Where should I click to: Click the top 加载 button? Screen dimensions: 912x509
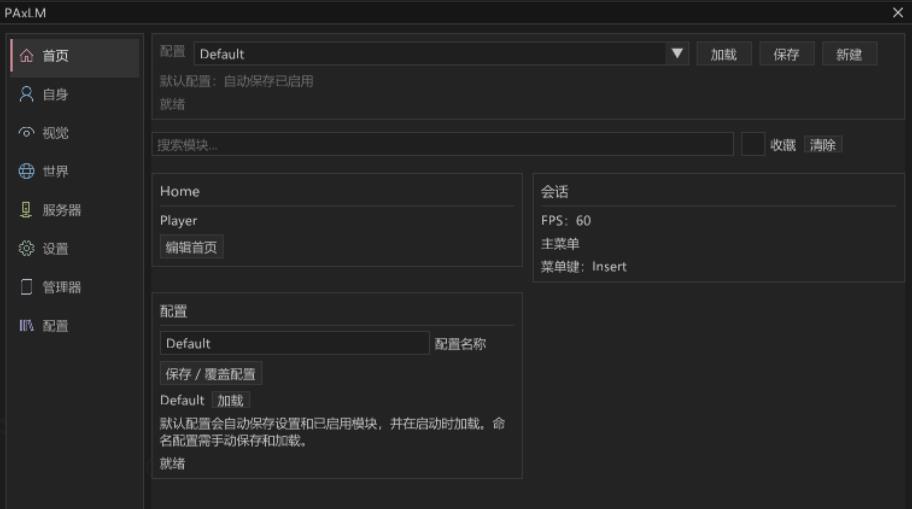724,54
